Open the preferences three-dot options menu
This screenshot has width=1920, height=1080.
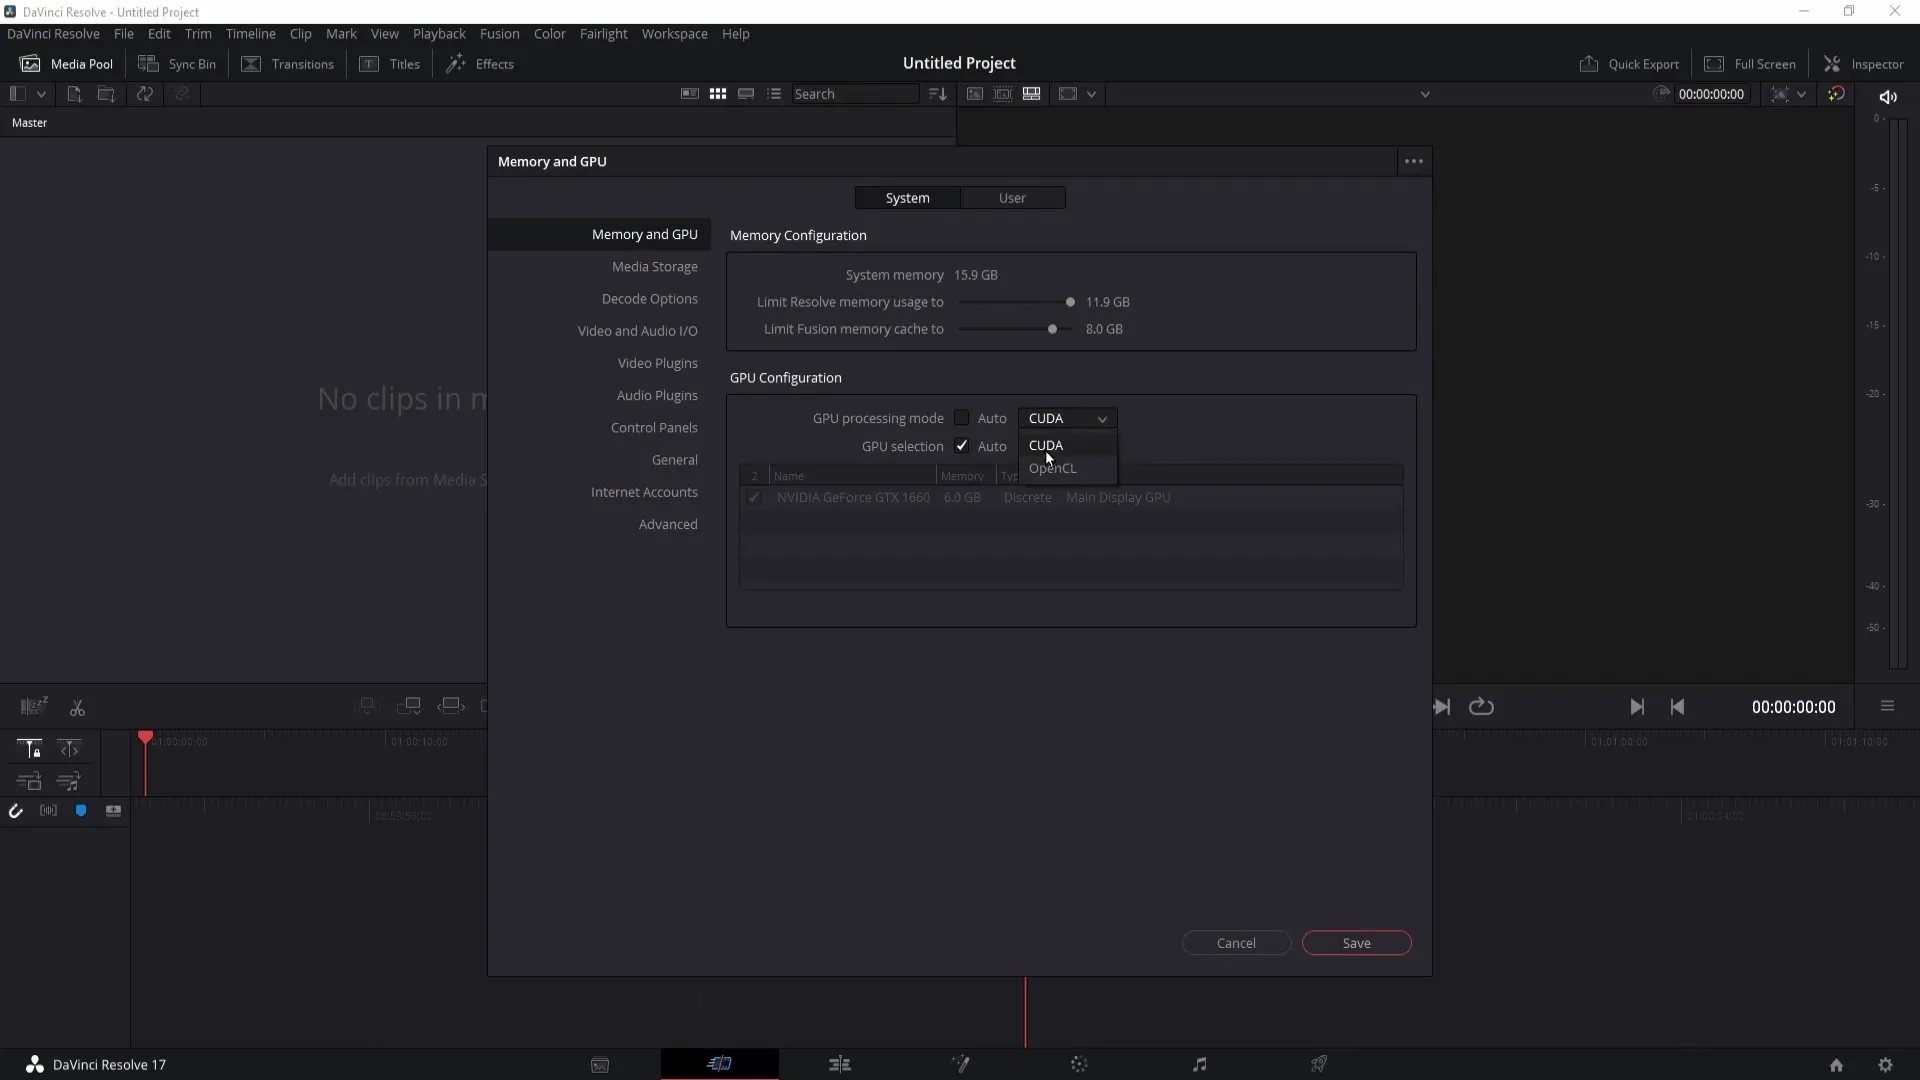(x=1413, y=161)
